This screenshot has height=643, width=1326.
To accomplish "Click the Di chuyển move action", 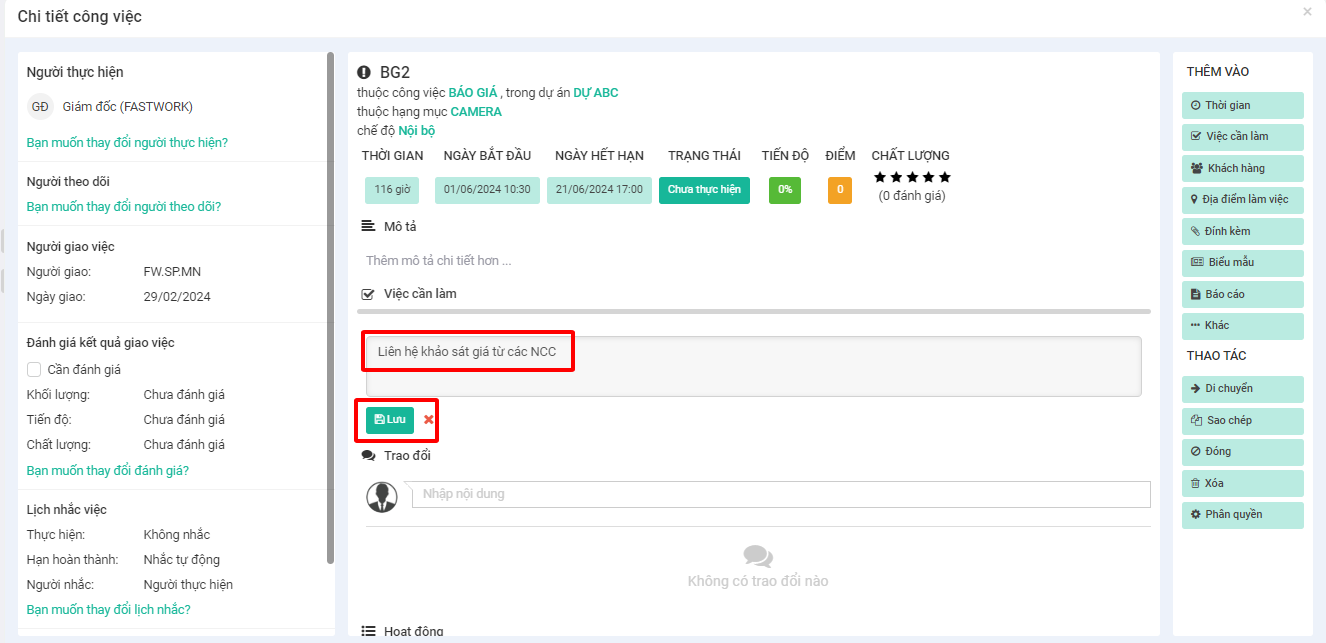I will 1242,388.
